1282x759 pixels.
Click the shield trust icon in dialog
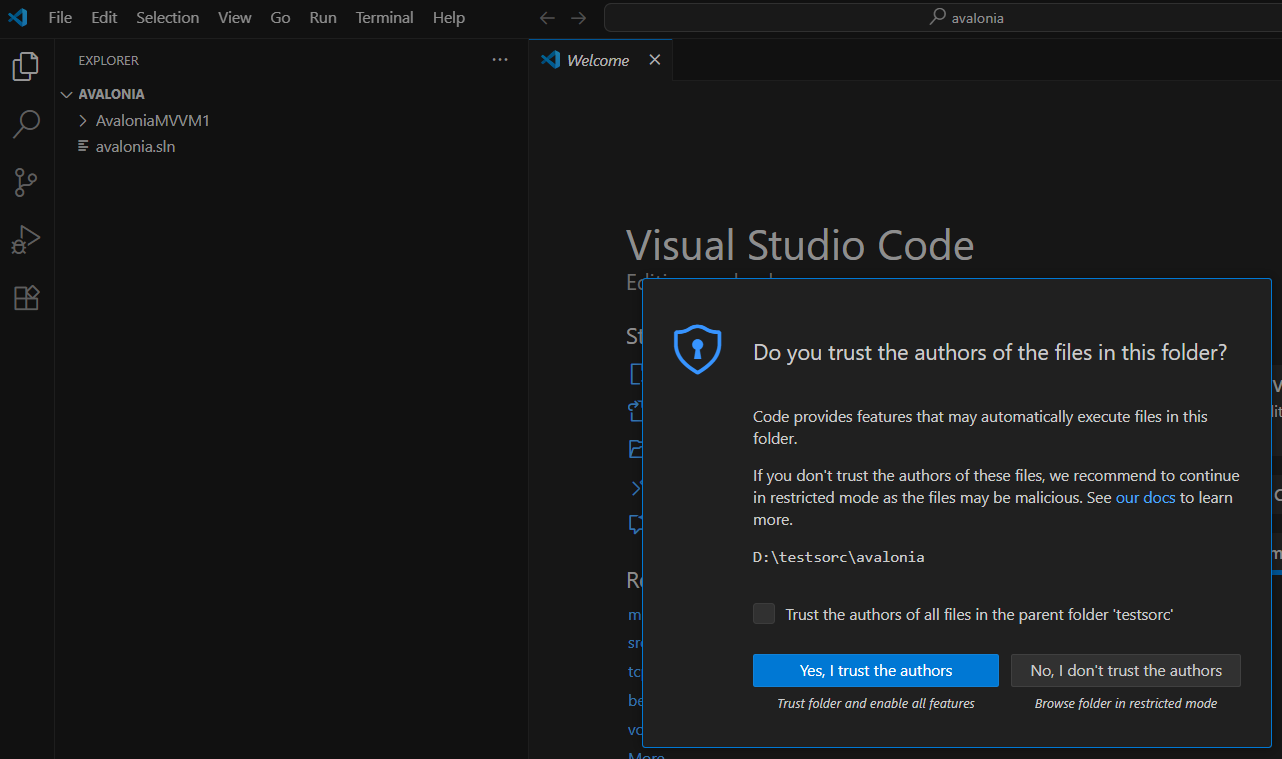pyautogui.click(x=698, y=349)
